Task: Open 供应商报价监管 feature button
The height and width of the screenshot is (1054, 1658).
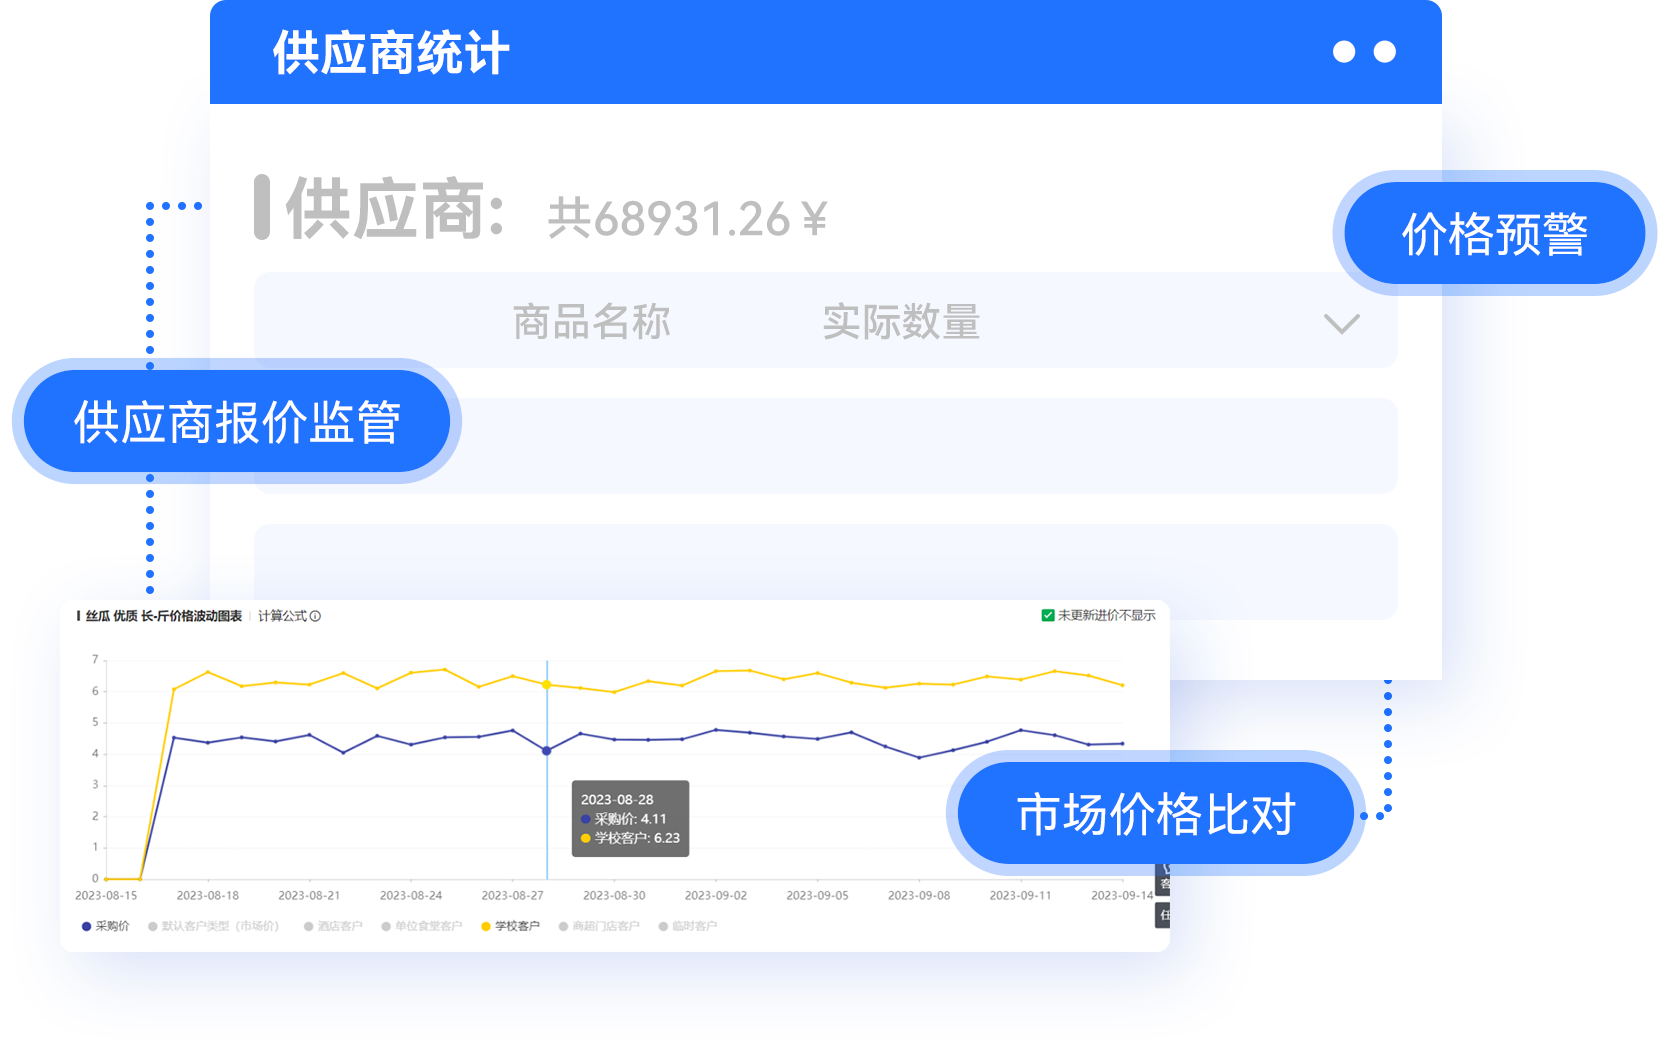Action: pyautogui.click(x=236, y=422)
